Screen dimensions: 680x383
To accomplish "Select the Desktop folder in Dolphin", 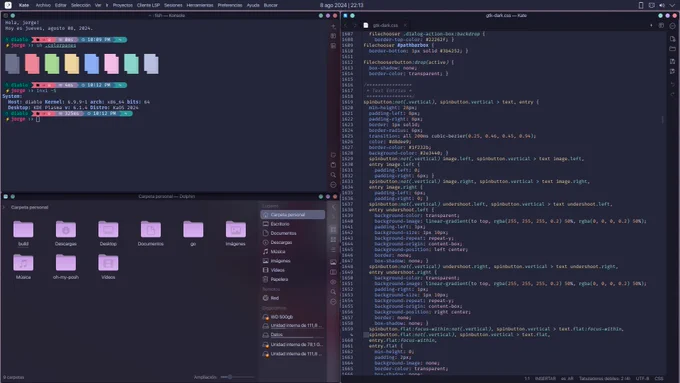I will tap(108, 233).
